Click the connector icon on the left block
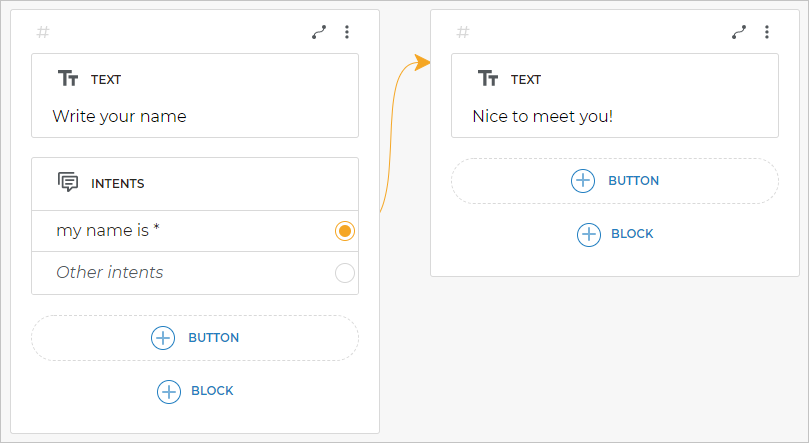Viewport: 809px width, 443px height. click(319, 32)
